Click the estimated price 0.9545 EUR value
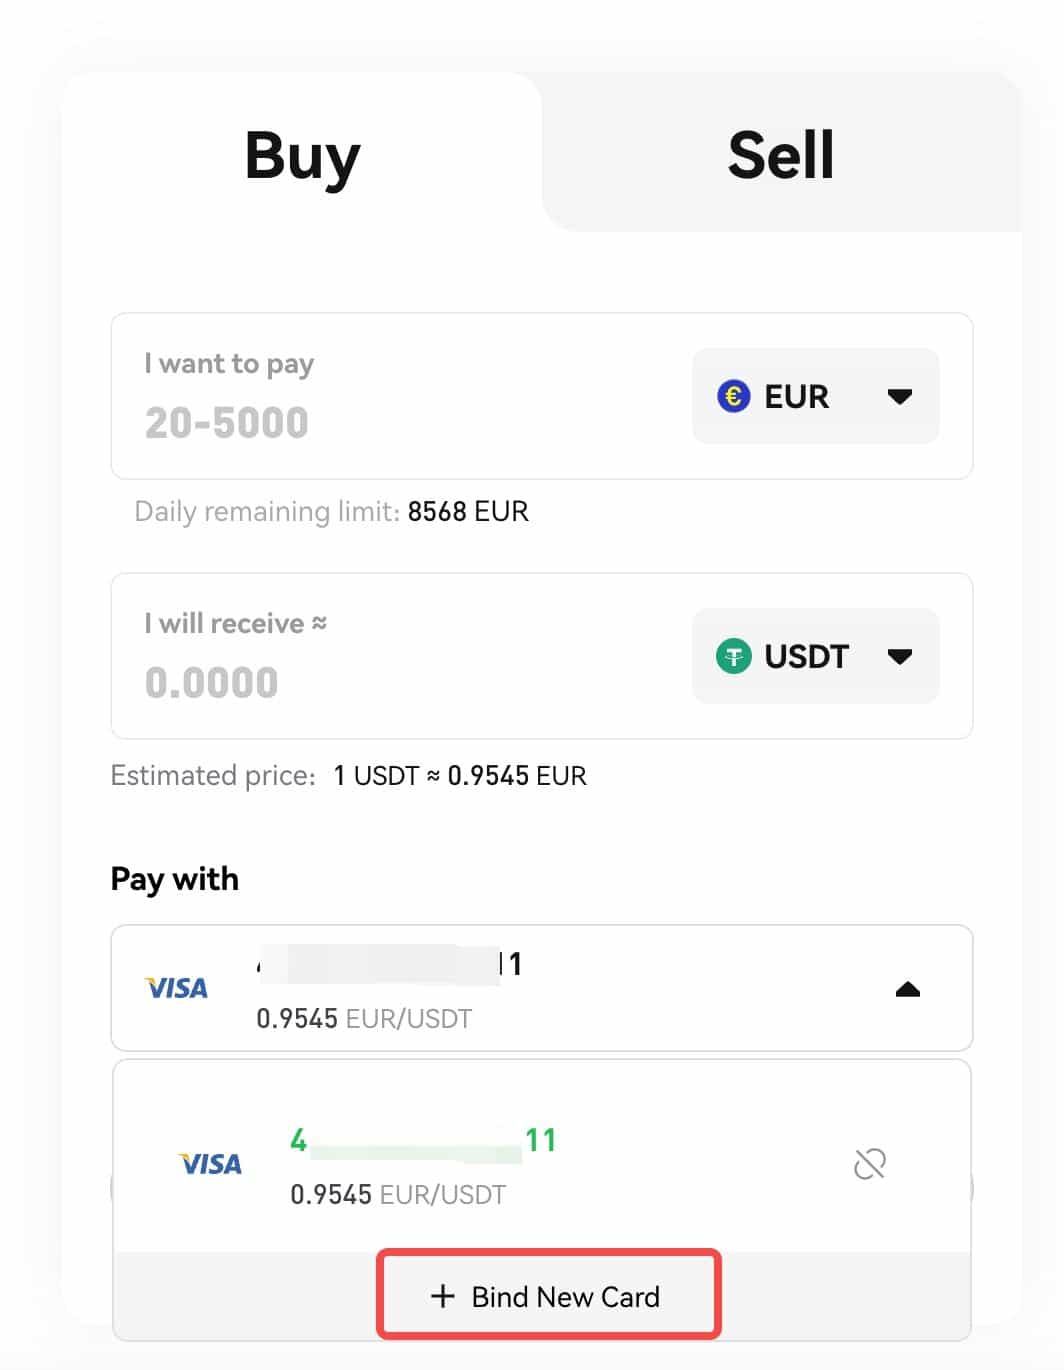1064x1370 pixels. point(516,776)
